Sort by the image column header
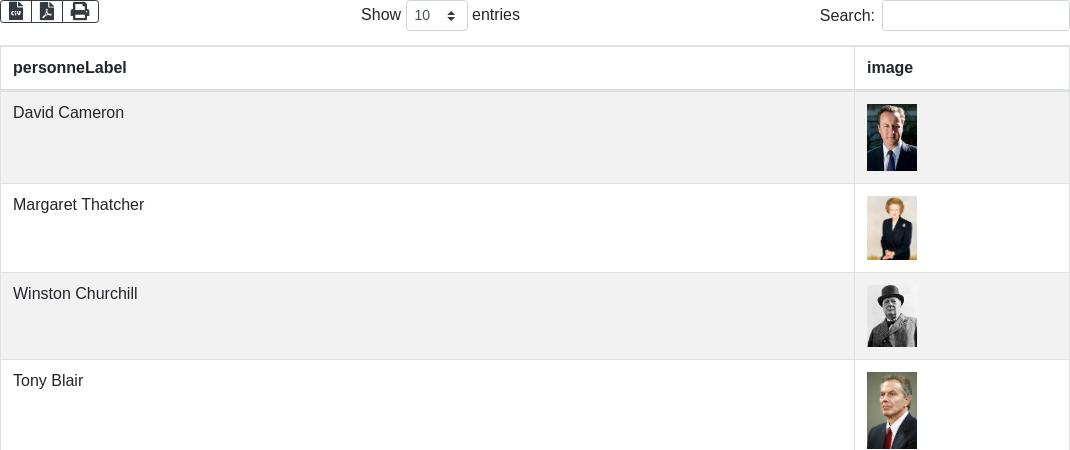Viewport: 1070px width, 450px height. coord(890,68)
